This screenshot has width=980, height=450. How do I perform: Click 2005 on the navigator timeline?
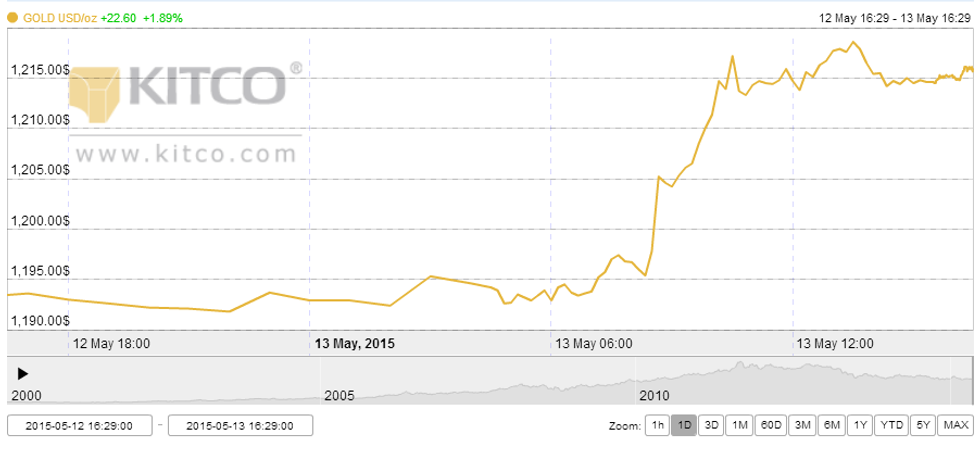click(x=340, y=396)
